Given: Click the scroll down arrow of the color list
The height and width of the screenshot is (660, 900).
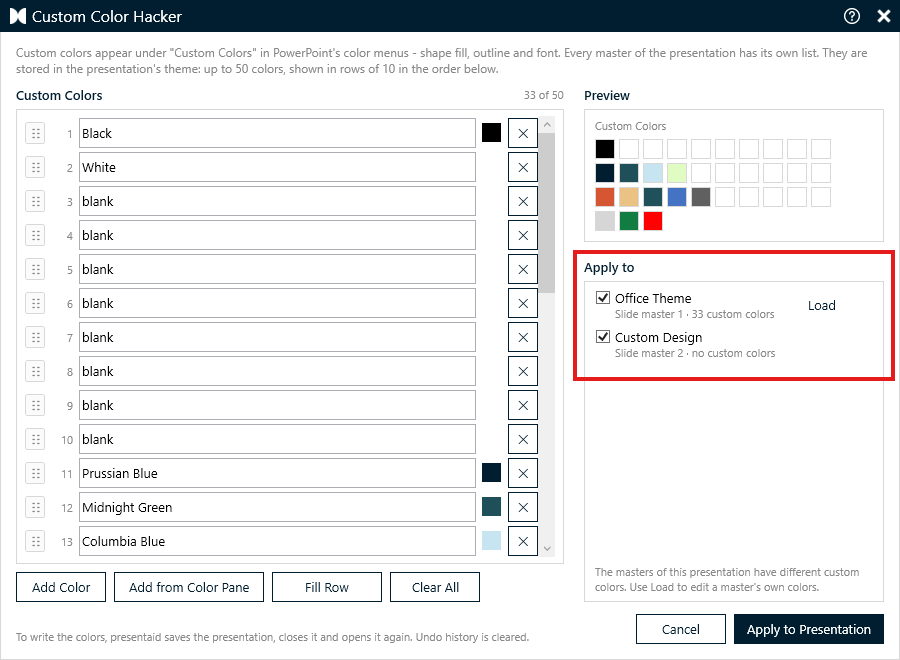Looking at the screenshot, I should (547, 549).
